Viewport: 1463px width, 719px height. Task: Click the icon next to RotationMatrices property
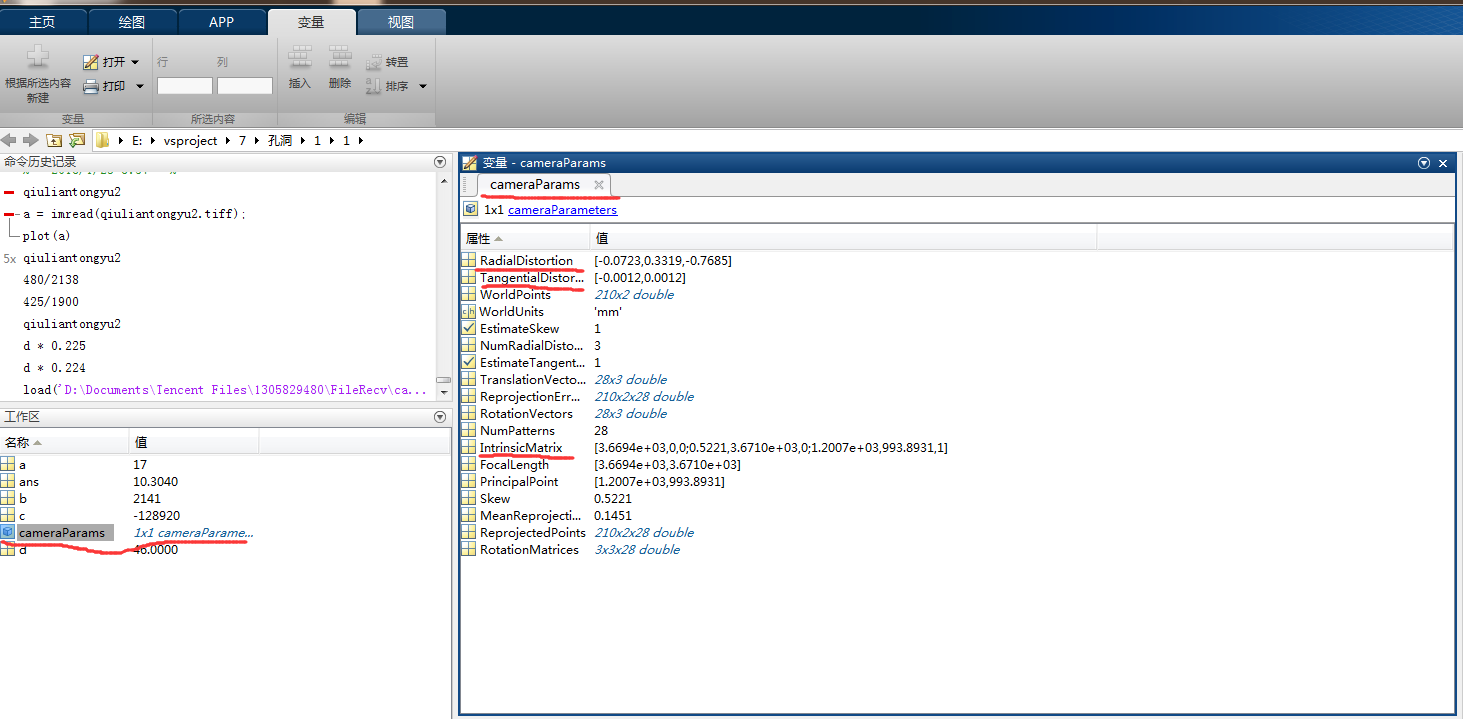[469, 550]
